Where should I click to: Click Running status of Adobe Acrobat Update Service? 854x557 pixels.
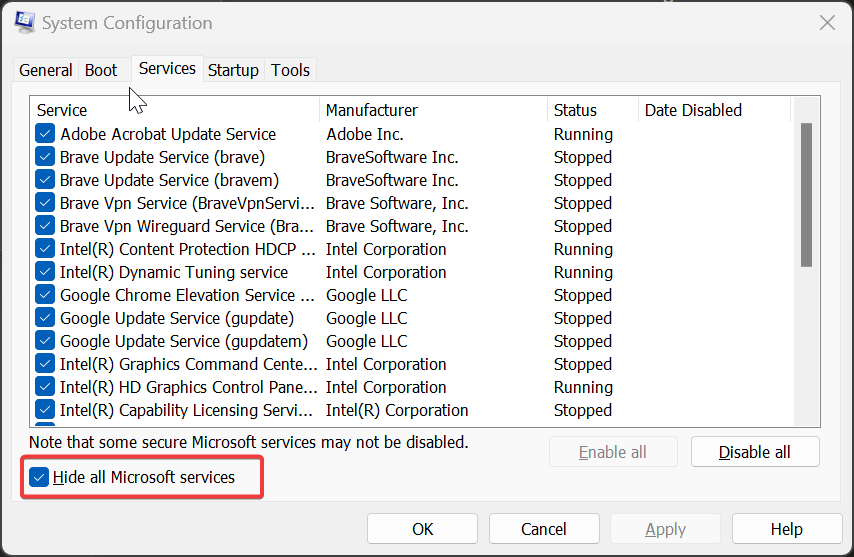(583, 134)
